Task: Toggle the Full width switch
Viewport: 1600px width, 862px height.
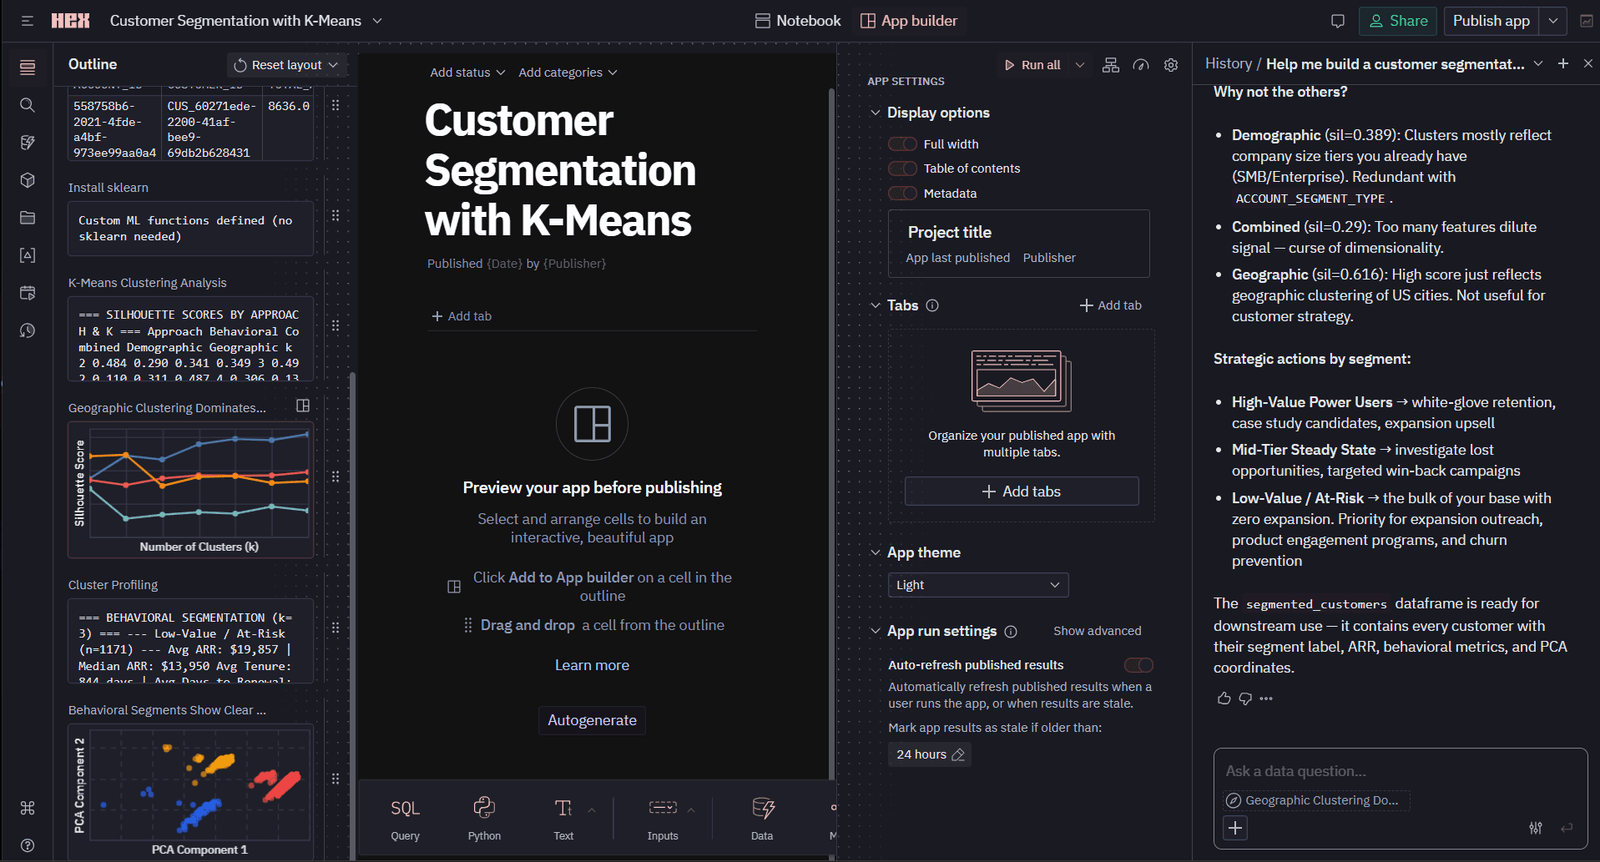Action: tap(902, 144)
